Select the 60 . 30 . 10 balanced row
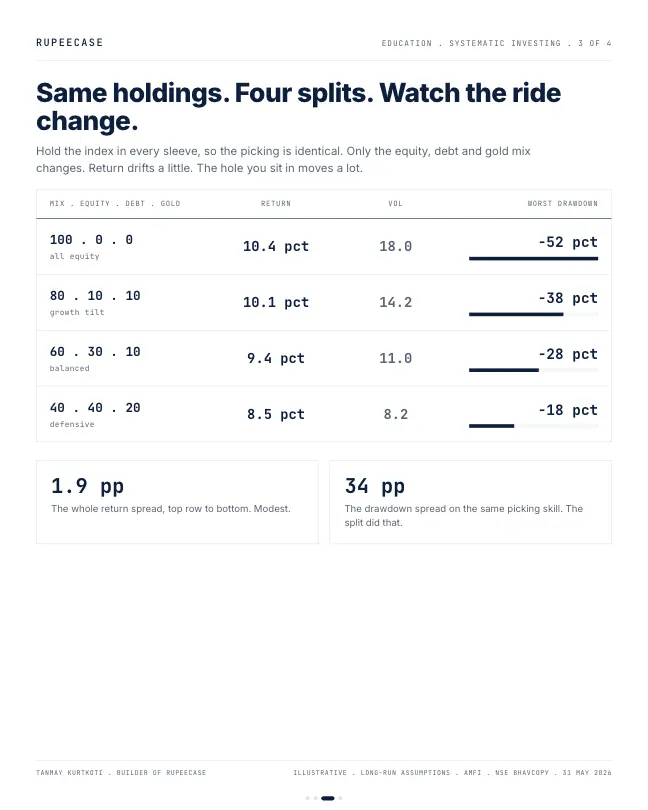This screenshot has width=648, height=810. (324, 359)
